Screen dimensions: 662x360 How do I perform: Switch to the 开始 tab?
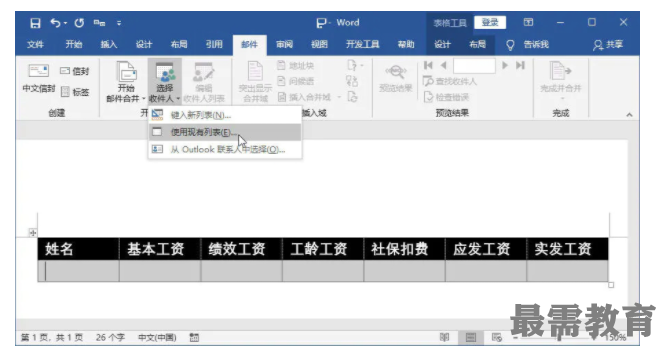tap(73, 44)
